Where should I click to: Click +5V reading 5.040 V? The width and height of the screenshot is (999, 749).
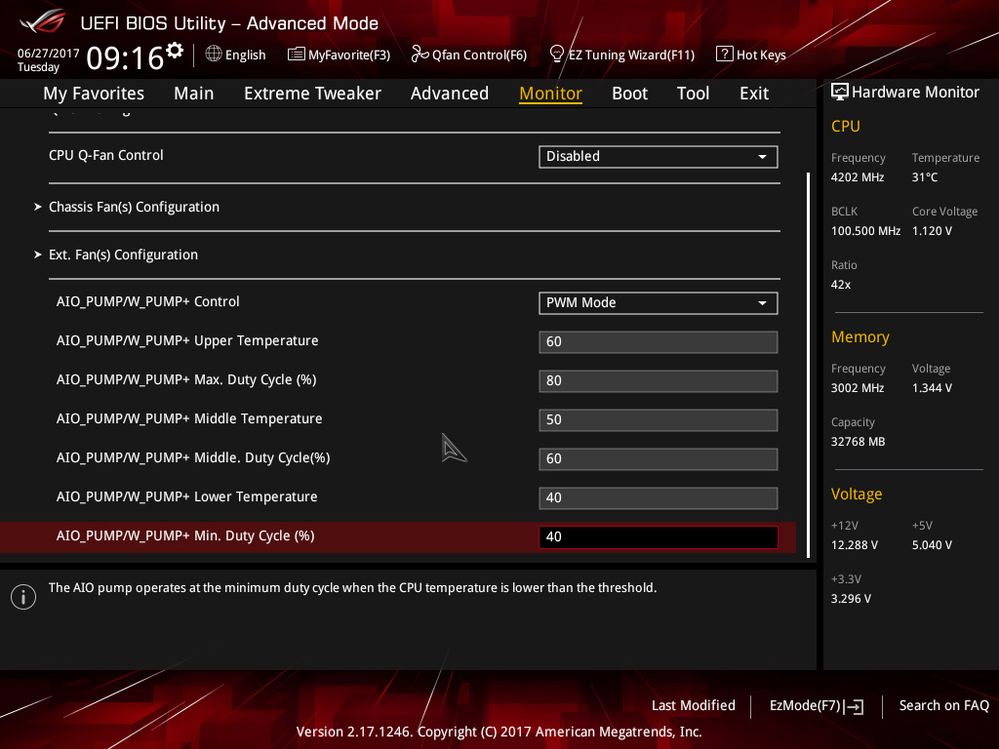point(931,545)
